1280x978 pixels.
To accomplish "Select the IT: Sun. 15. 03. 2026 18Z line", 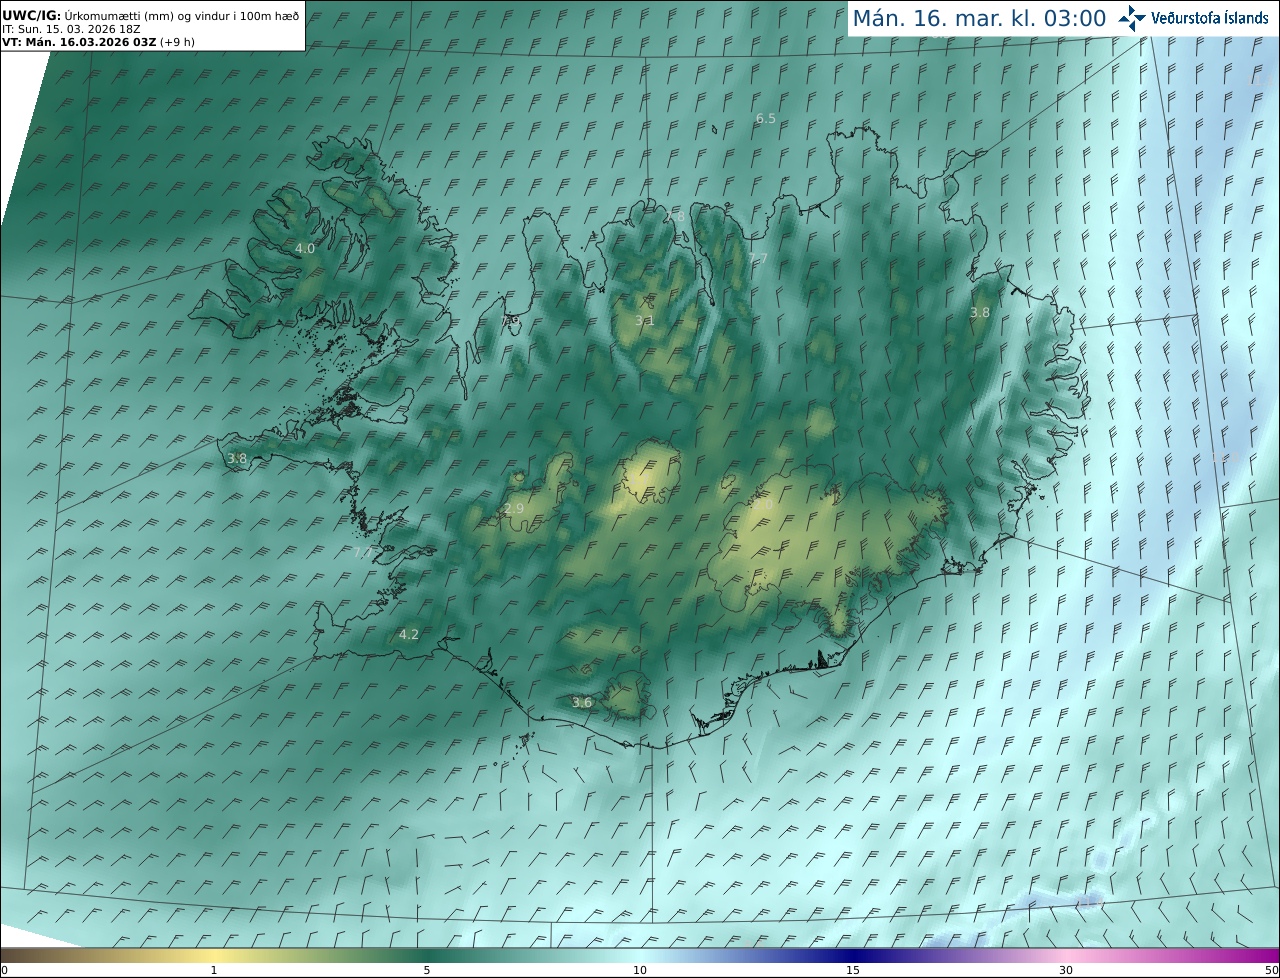I will (x=71, y=29).
